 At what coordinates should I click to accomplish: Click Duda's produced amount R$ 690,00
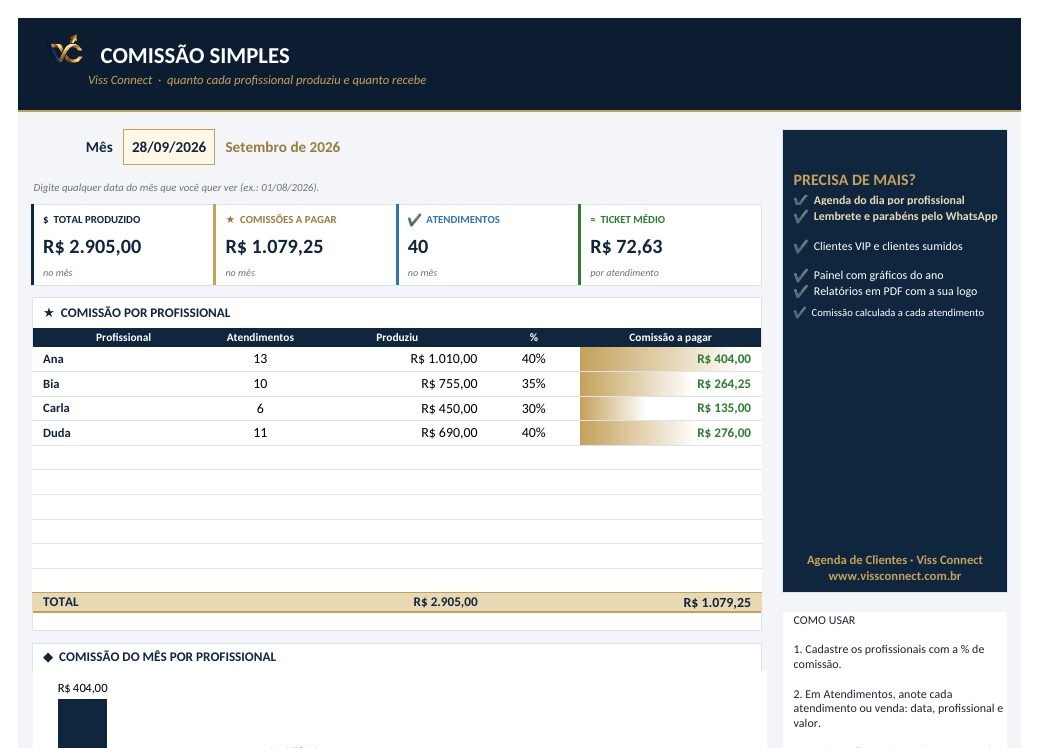coord(449,433)
